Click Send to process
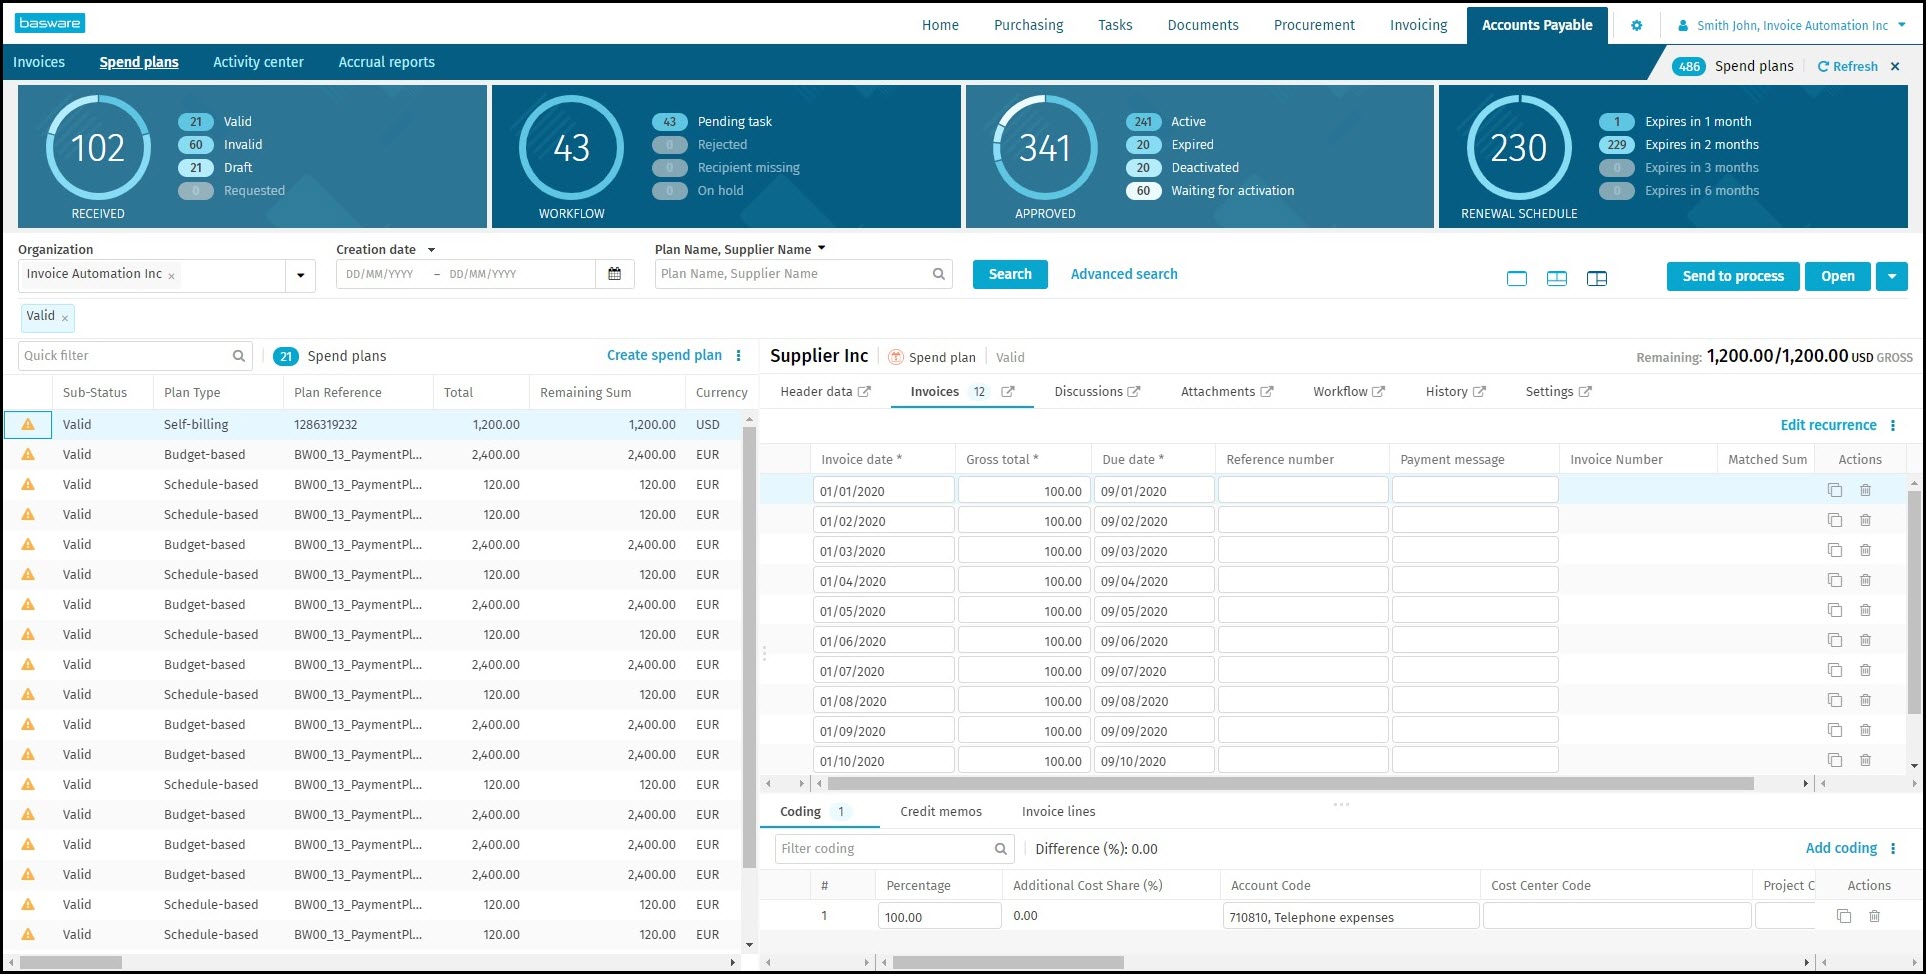The width and height of the screenshot is (1926, 974). pos(1733,276)
